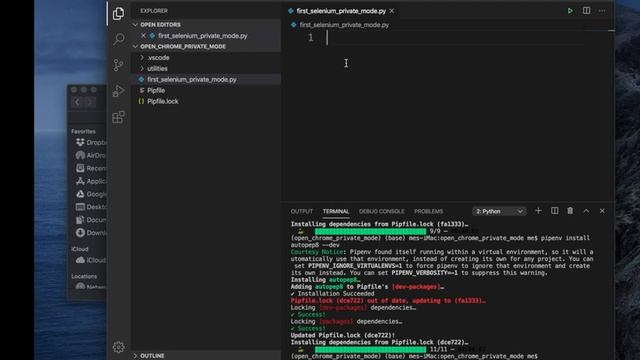Switch to the PROBLEMS panel tab
The width and height of the screenshot is (640, 360).
(x=429, y=211)
